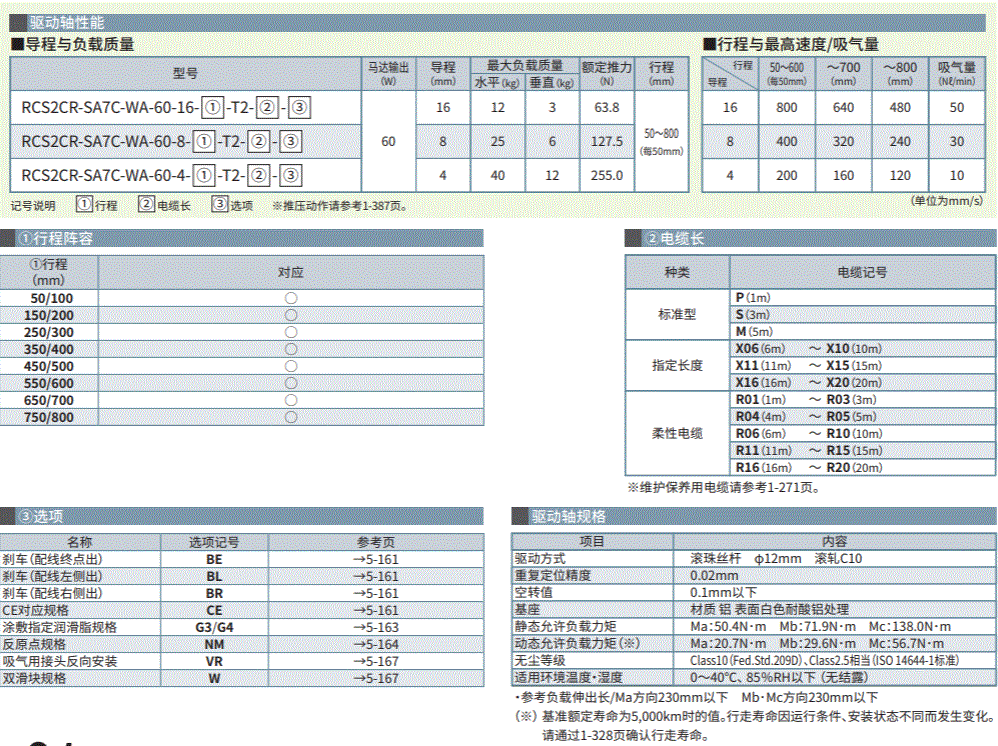
Task: Open reference →5-161 for 刹车(配线终点出)
Action: pos(376,560)
